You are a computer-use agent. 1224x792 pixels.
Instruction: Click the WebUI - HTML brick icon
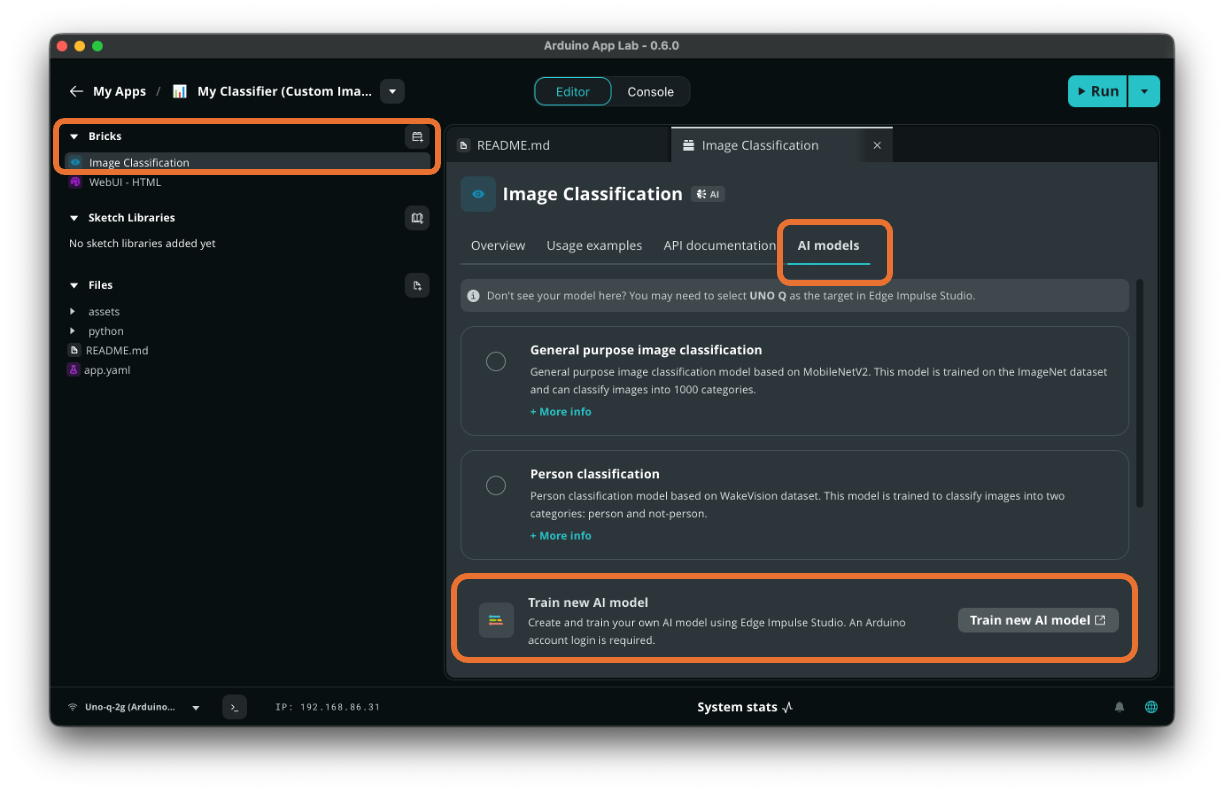(75, 182)
